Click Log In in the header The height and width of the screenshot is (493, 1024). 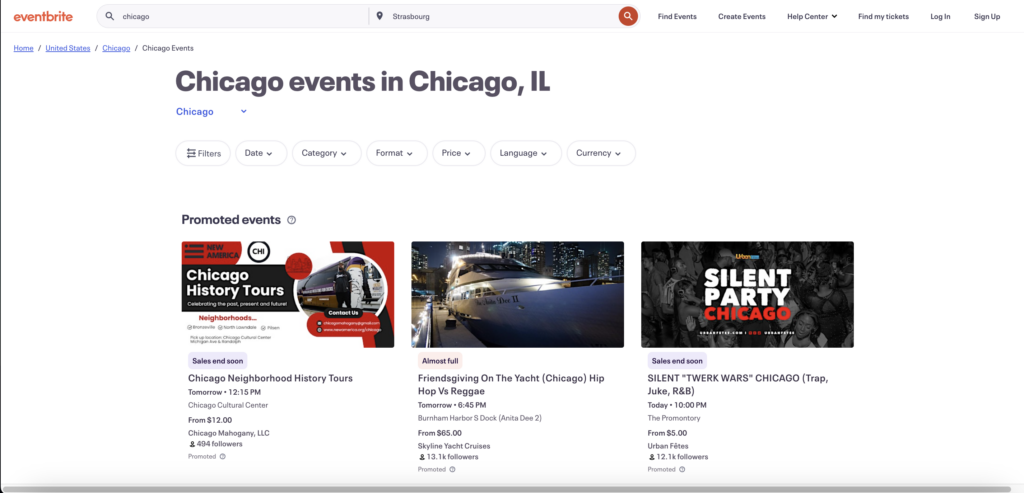tap(940, 16)
